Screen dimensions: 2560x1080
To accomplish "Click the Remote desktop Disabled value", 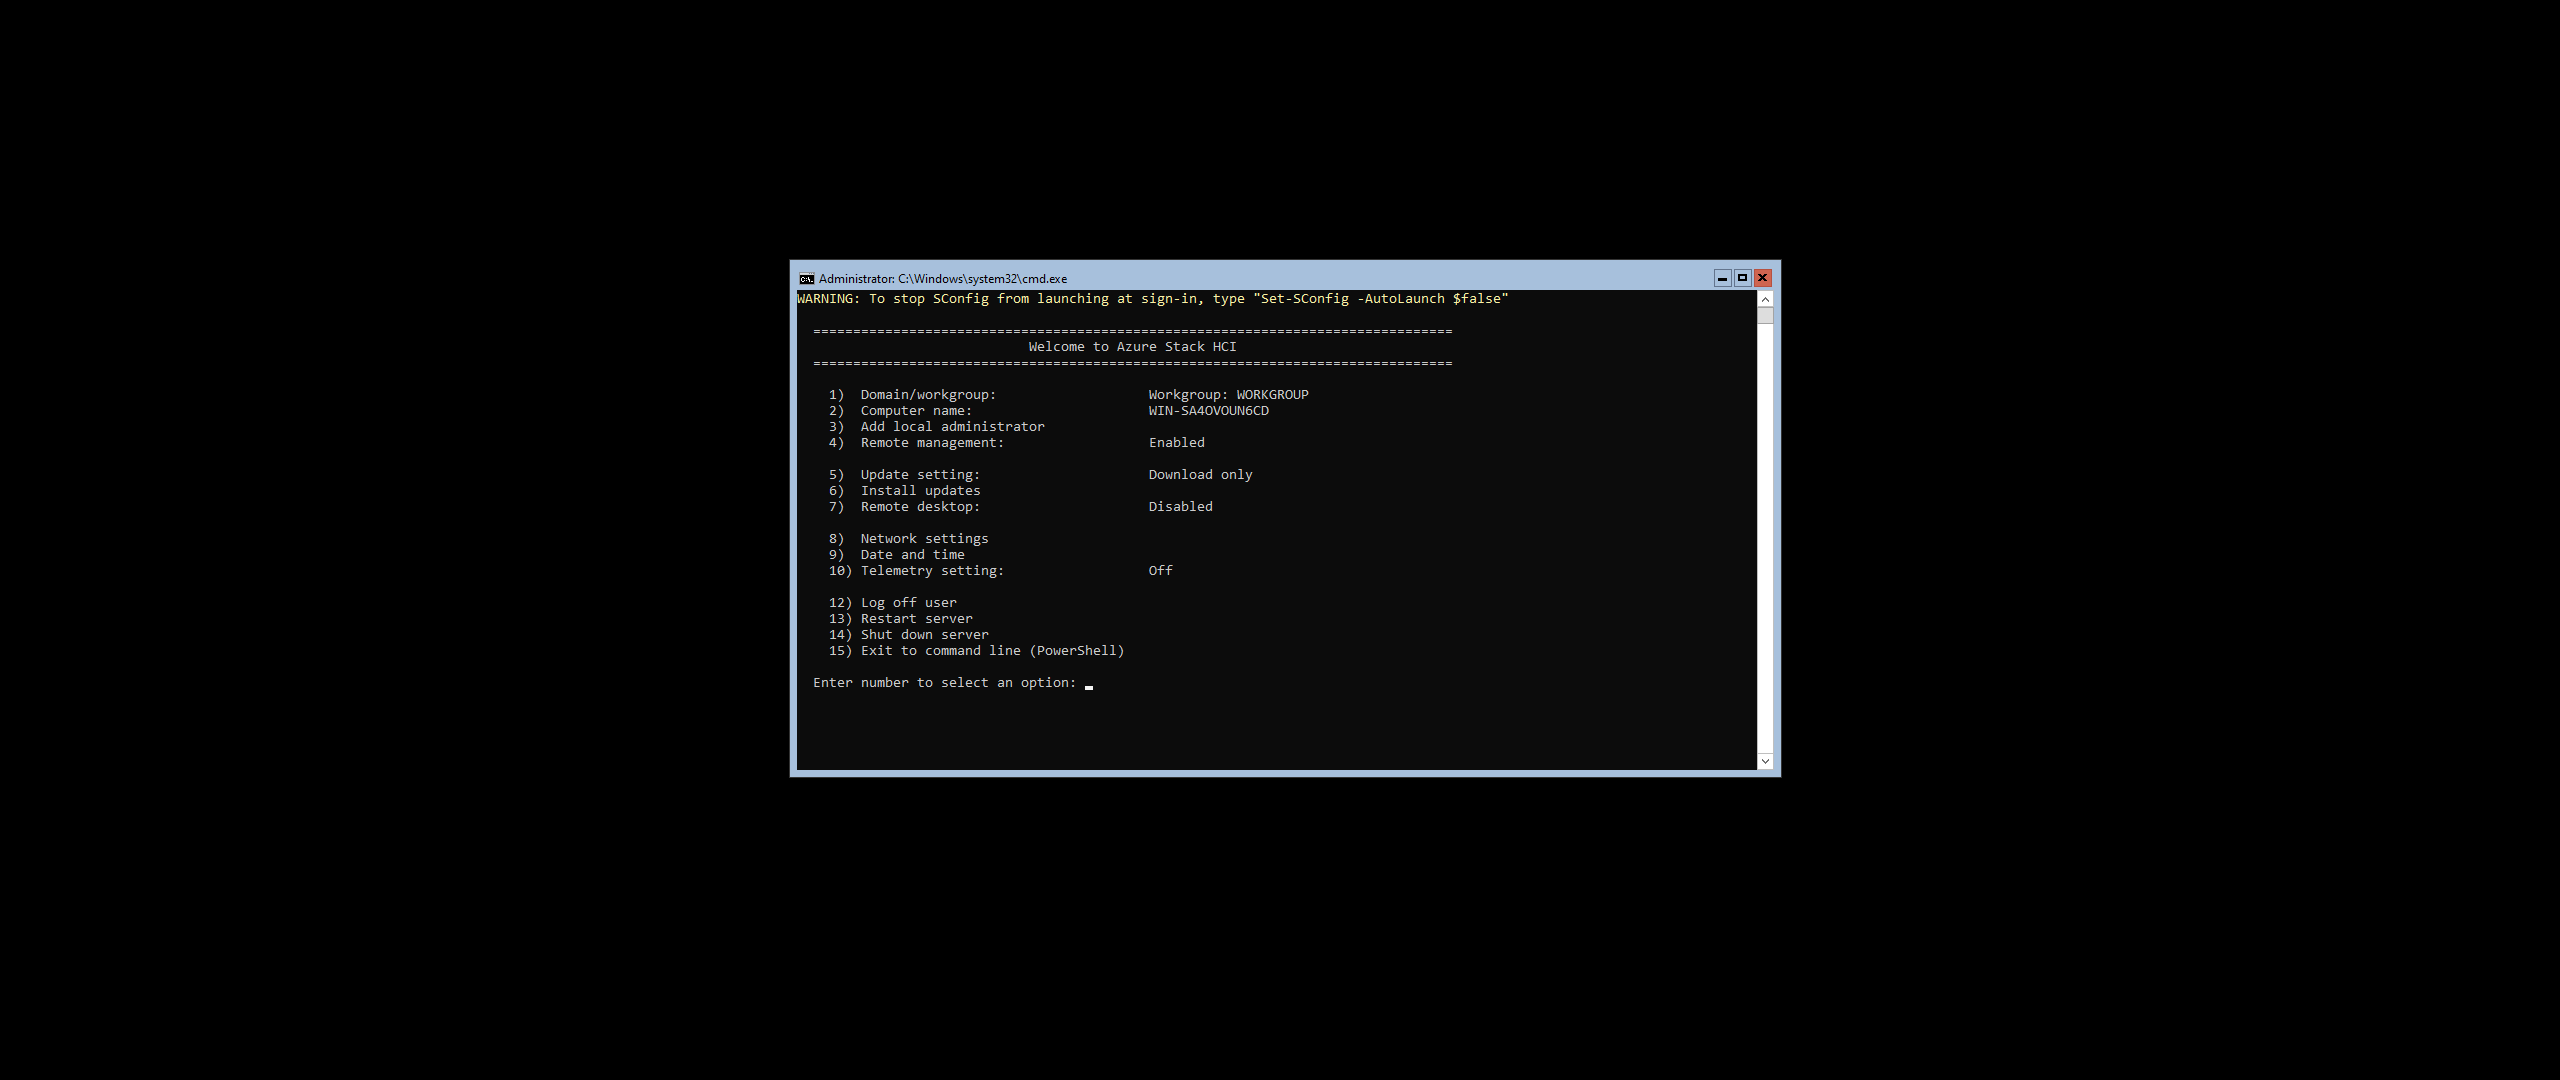I will 1180,507.
